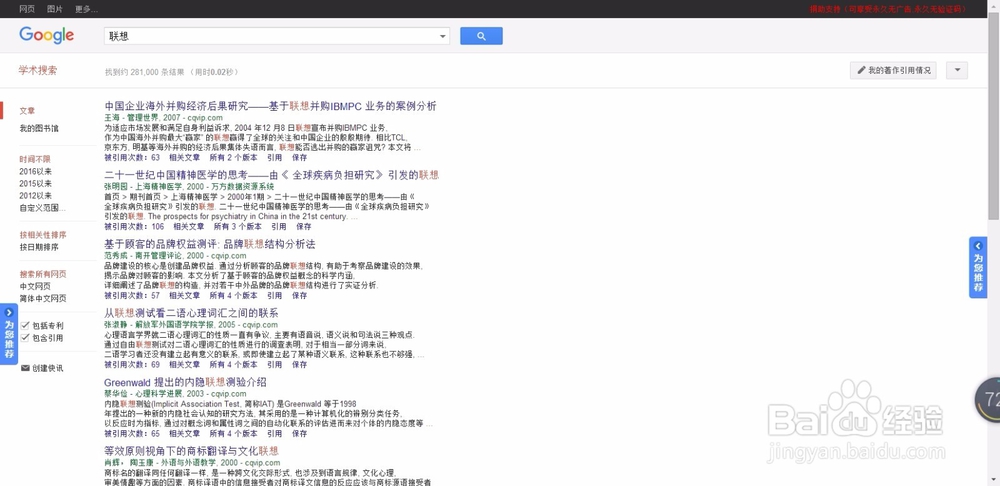The image size is (1000, 486).
Task: Click 保存 in the 被引用次数：106 row
Action: click(303, 226)
